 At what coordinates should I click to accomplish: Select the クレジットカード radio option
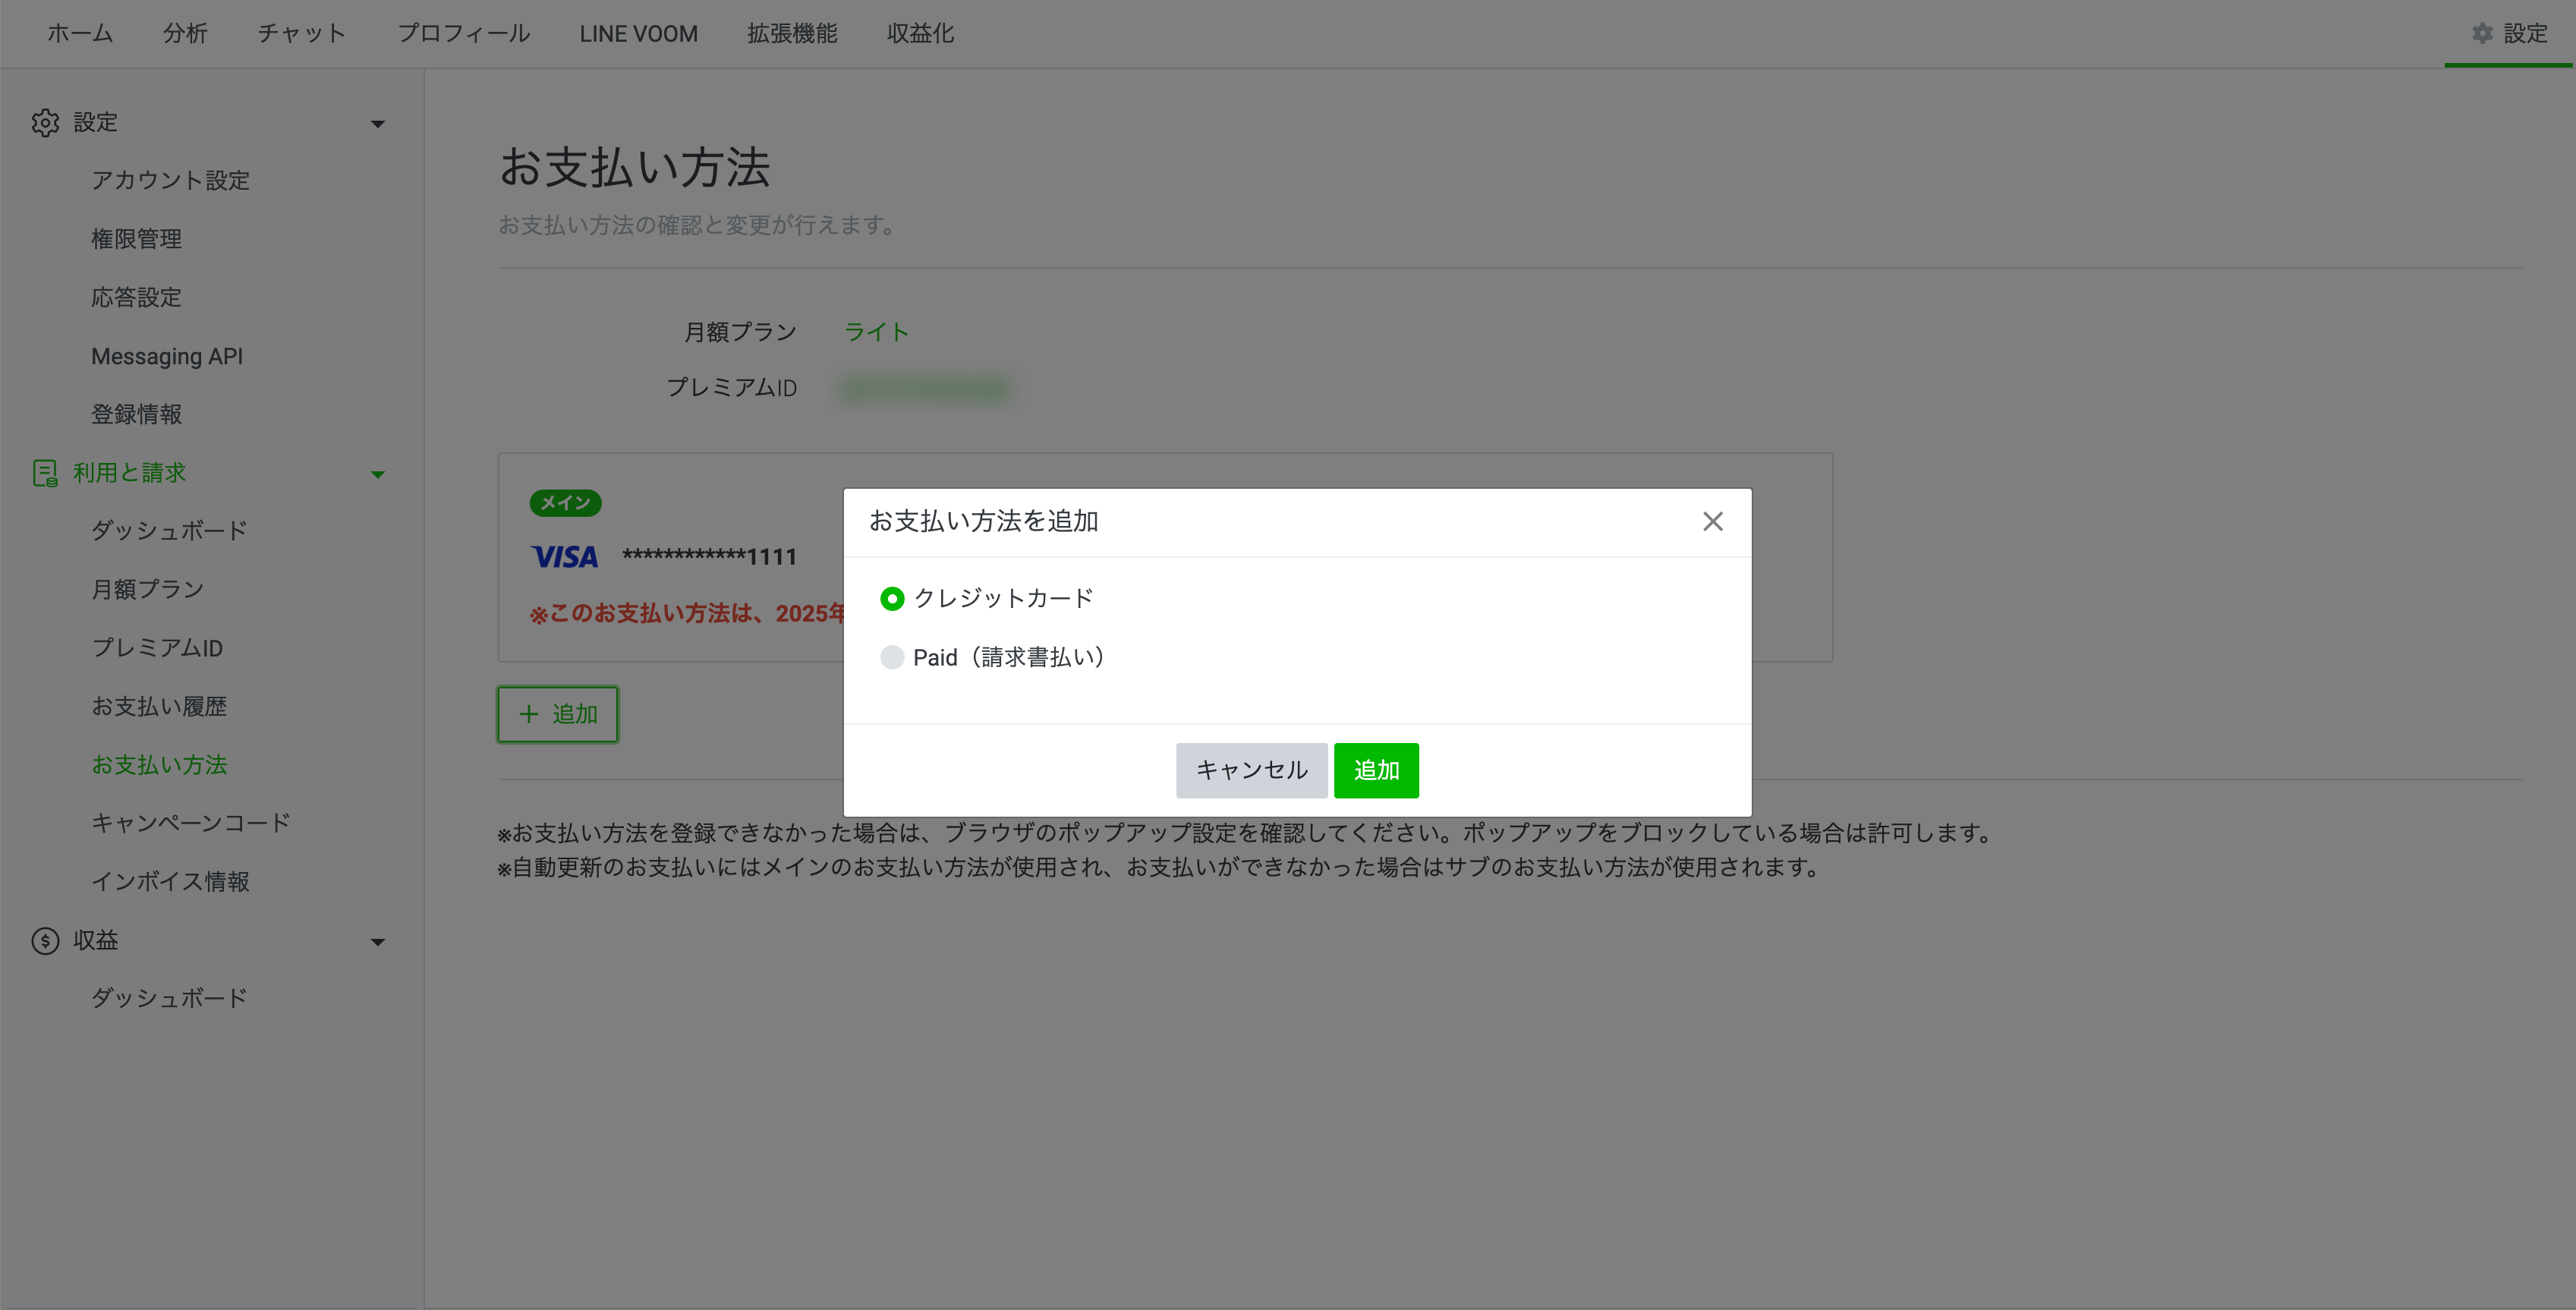(892, 598)
